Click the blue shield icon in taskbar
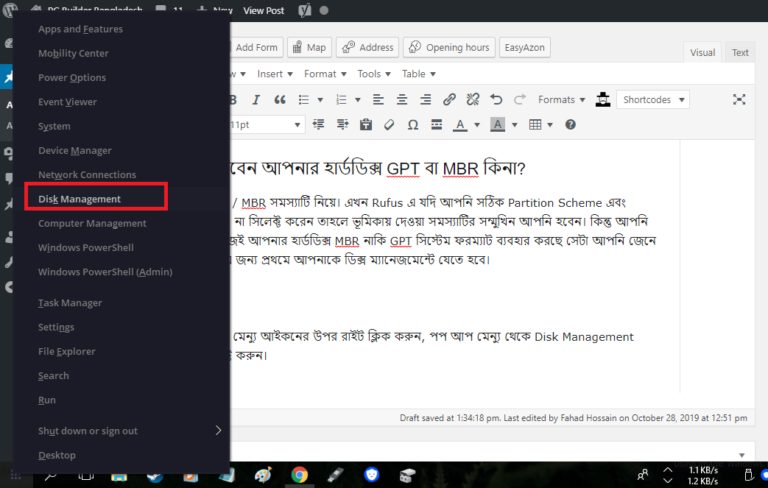Image resolution: width=768 pixels, height=488 pixels. [372, 475]
